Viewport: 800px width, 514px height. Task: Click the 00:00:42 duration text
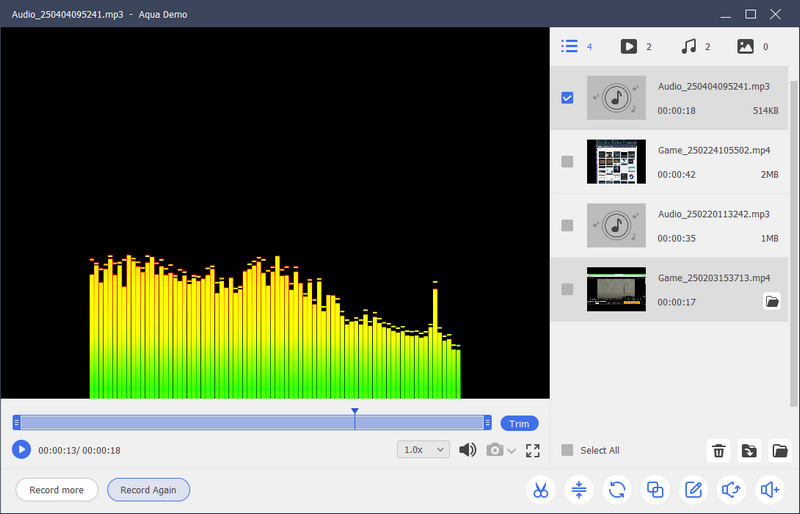[x=676, y=175]
